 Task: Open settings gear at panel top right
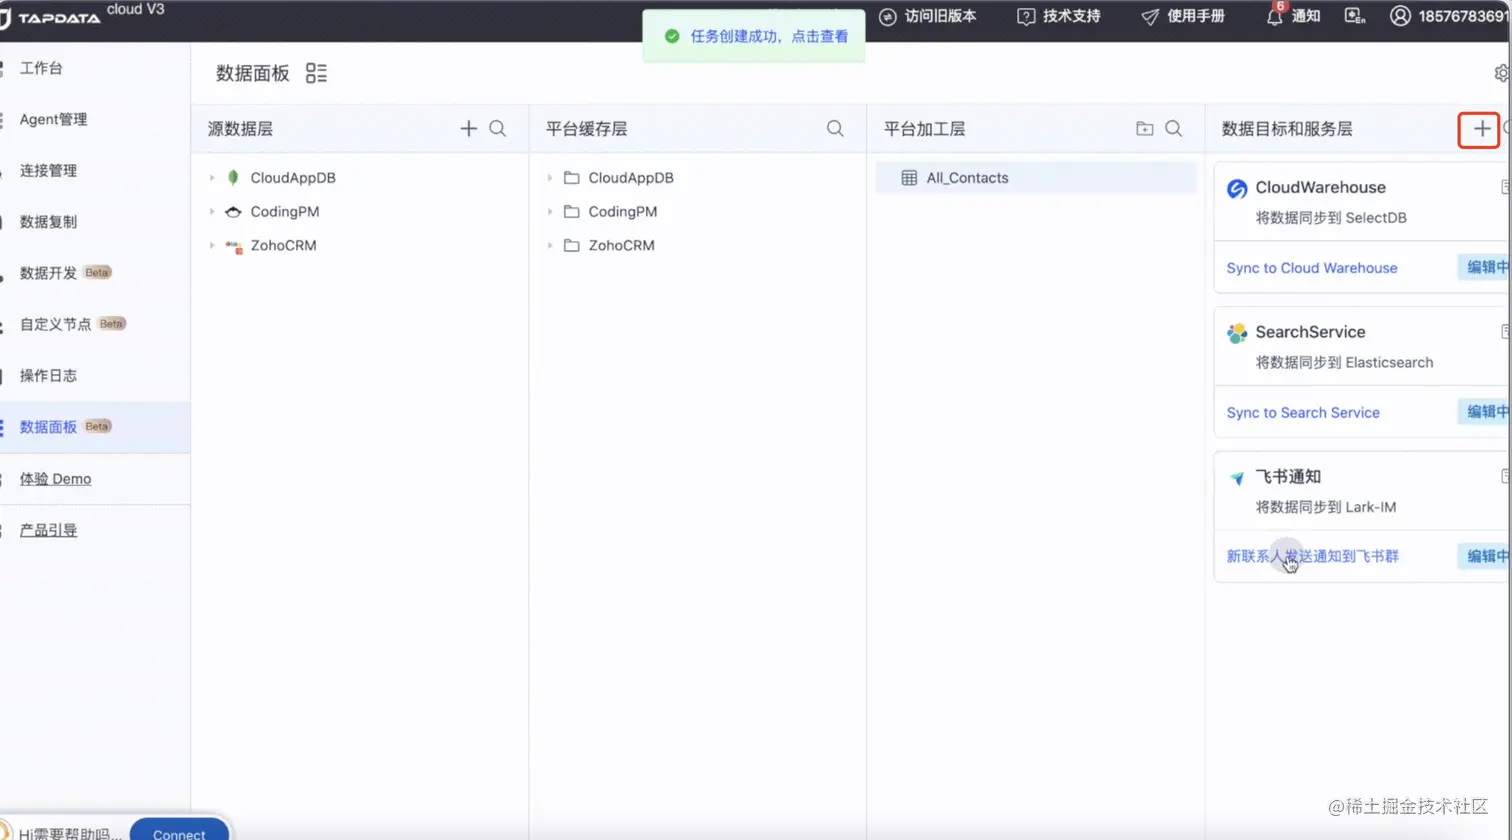pos(1502,73)
